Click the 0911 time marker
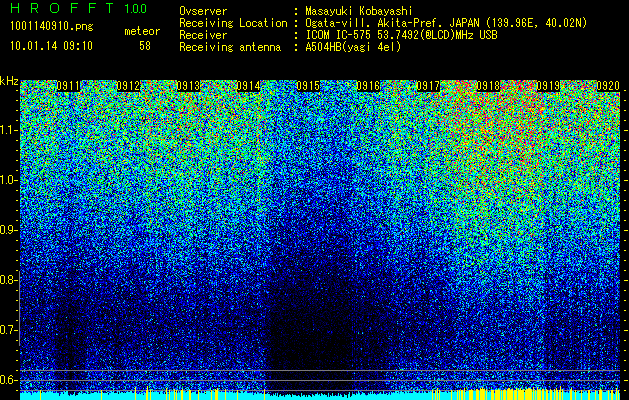The width and height of the screenshot is (629, 400). [68, 86]
